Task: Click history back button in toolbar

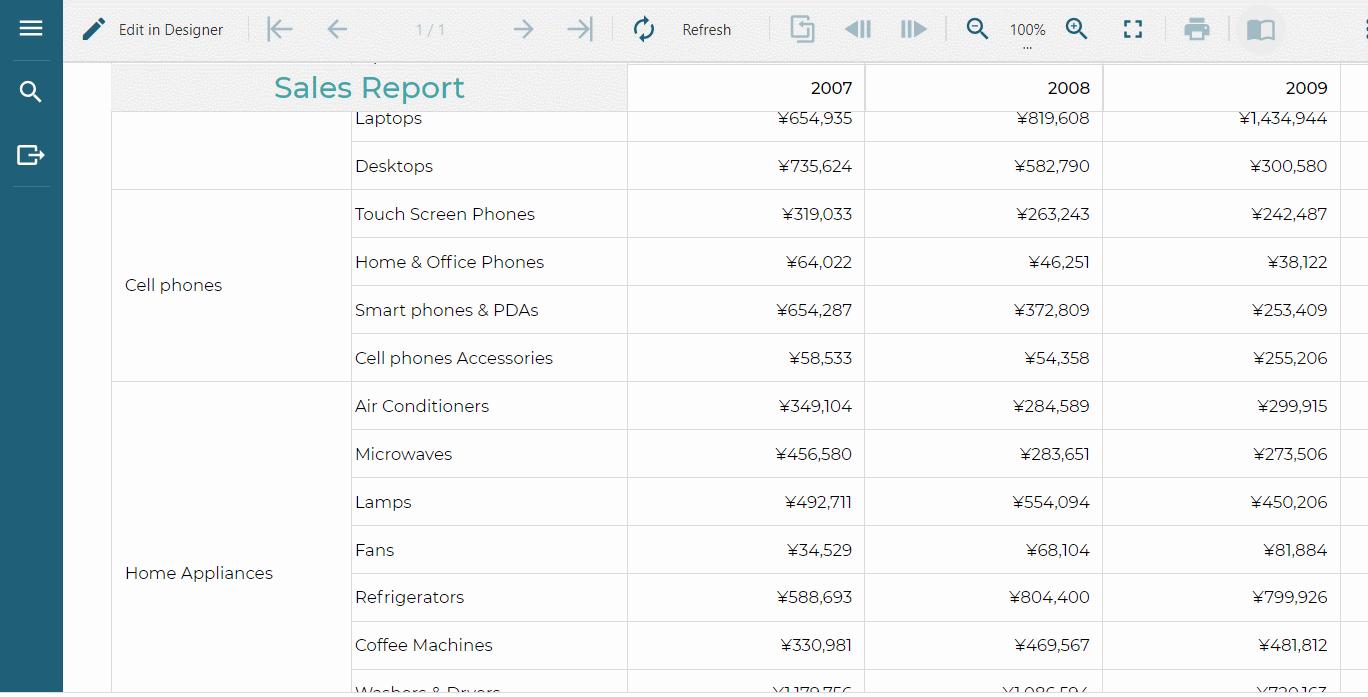Action: point(858,29)
